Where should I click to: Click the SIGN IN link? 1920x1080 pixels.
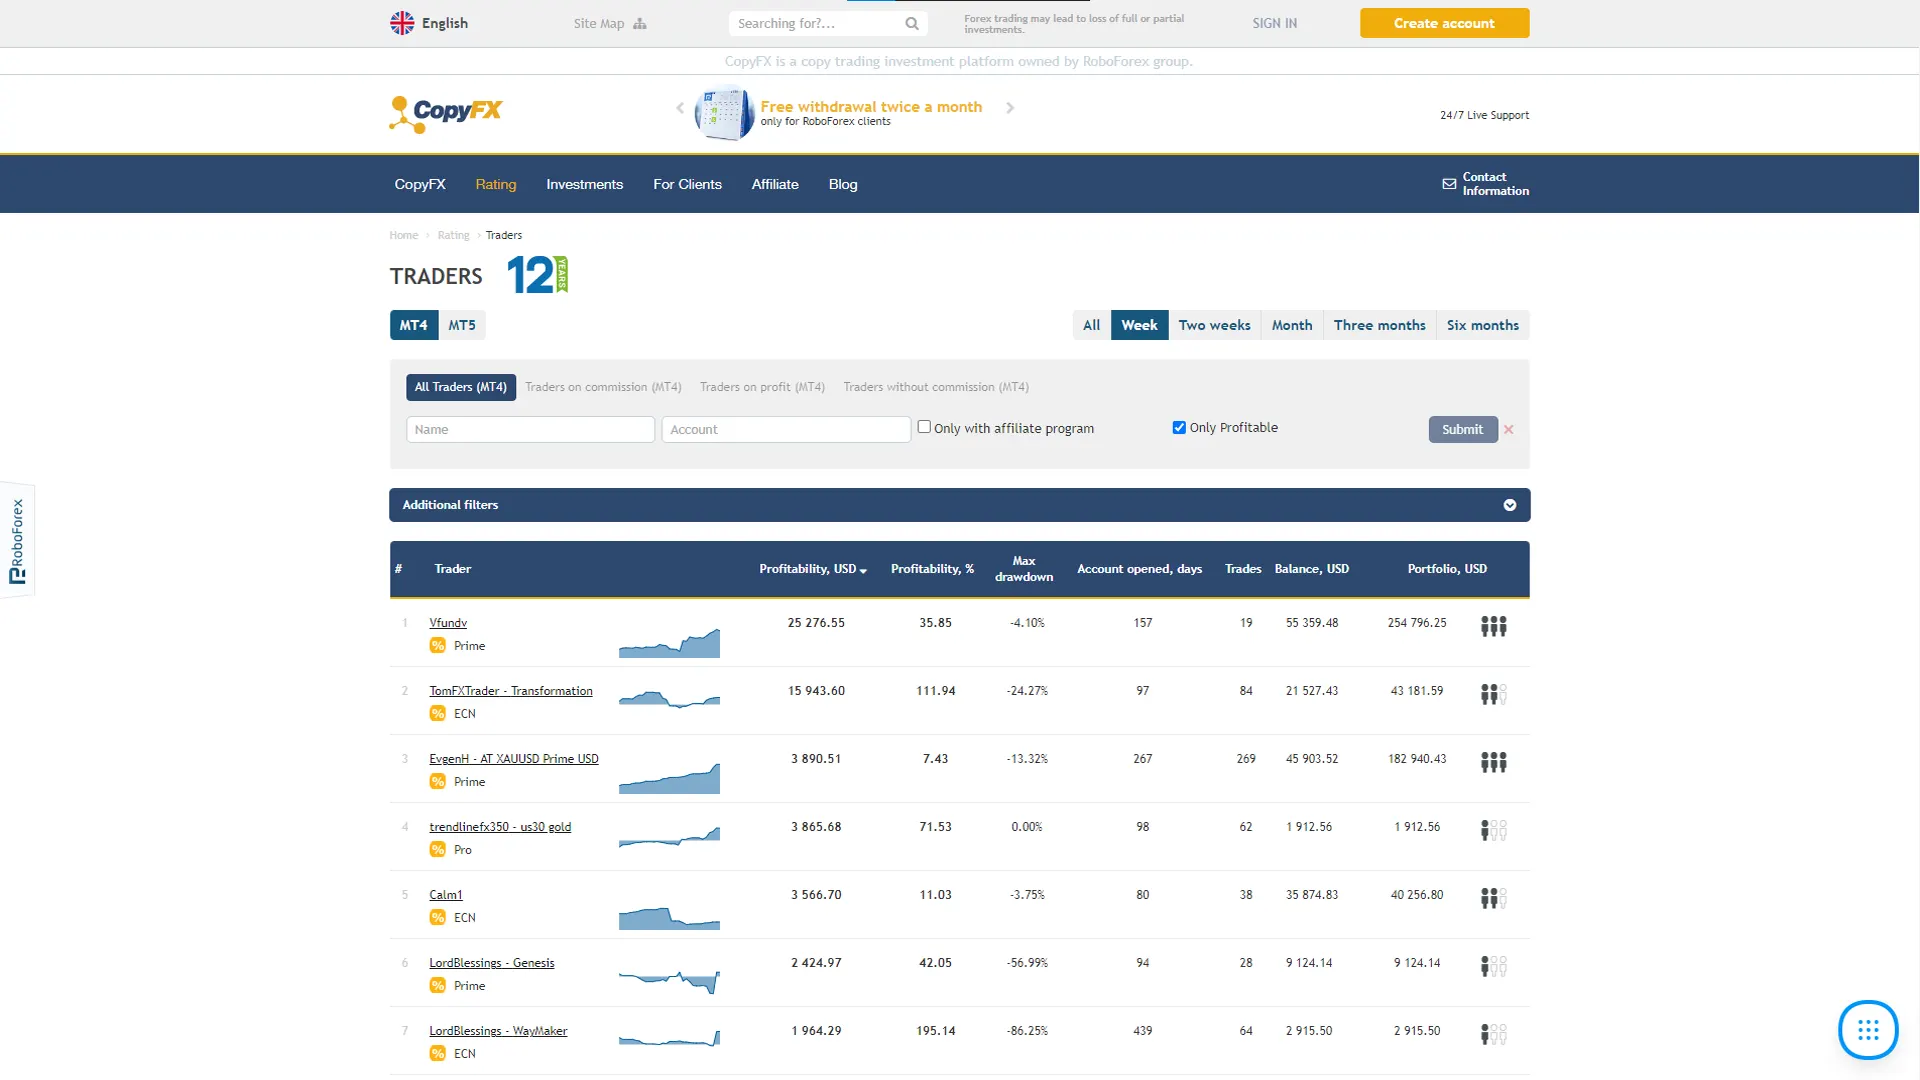click(1274, 23)
